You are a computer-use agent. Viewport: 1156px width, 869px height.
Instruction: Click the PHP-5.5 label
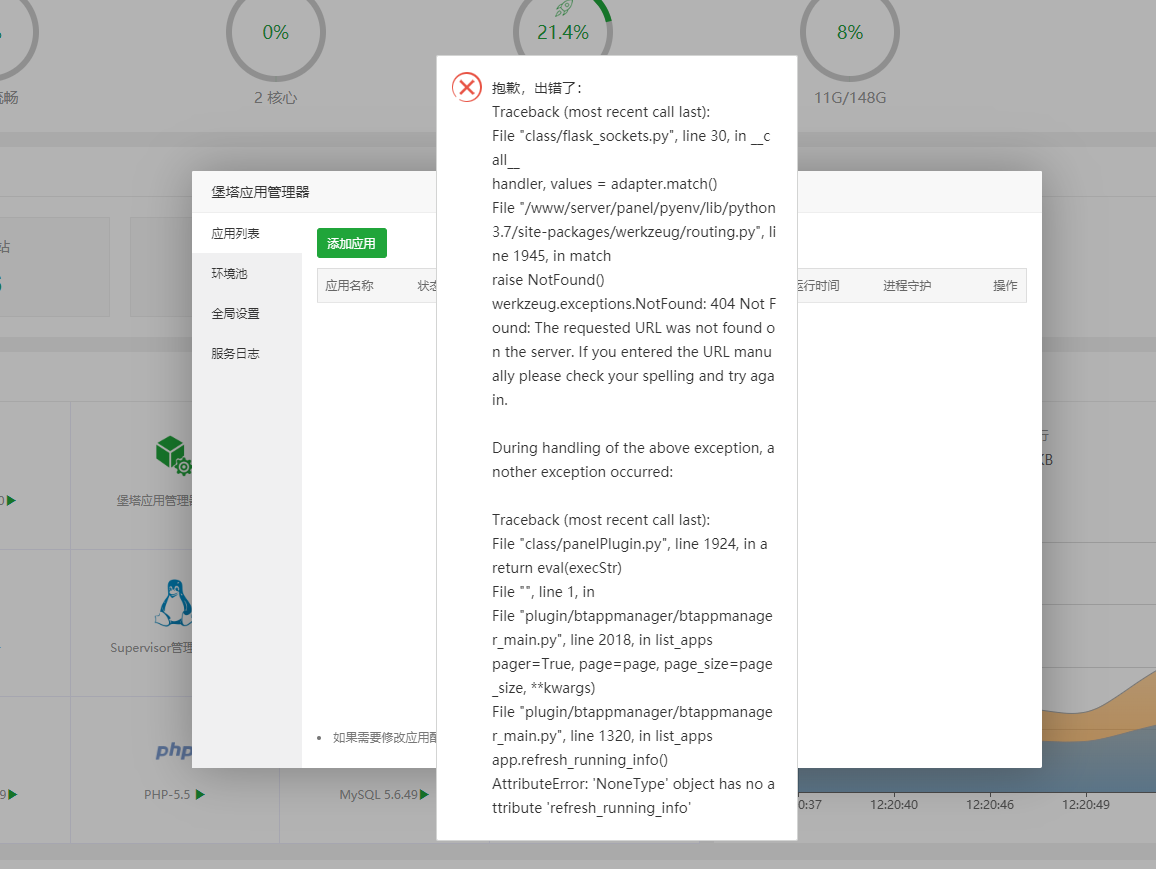167,795
